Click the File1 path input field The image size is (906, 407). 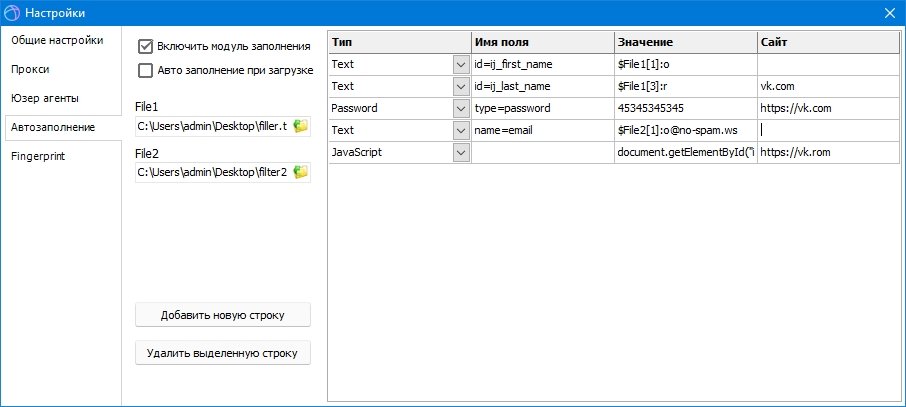[212, 126]
